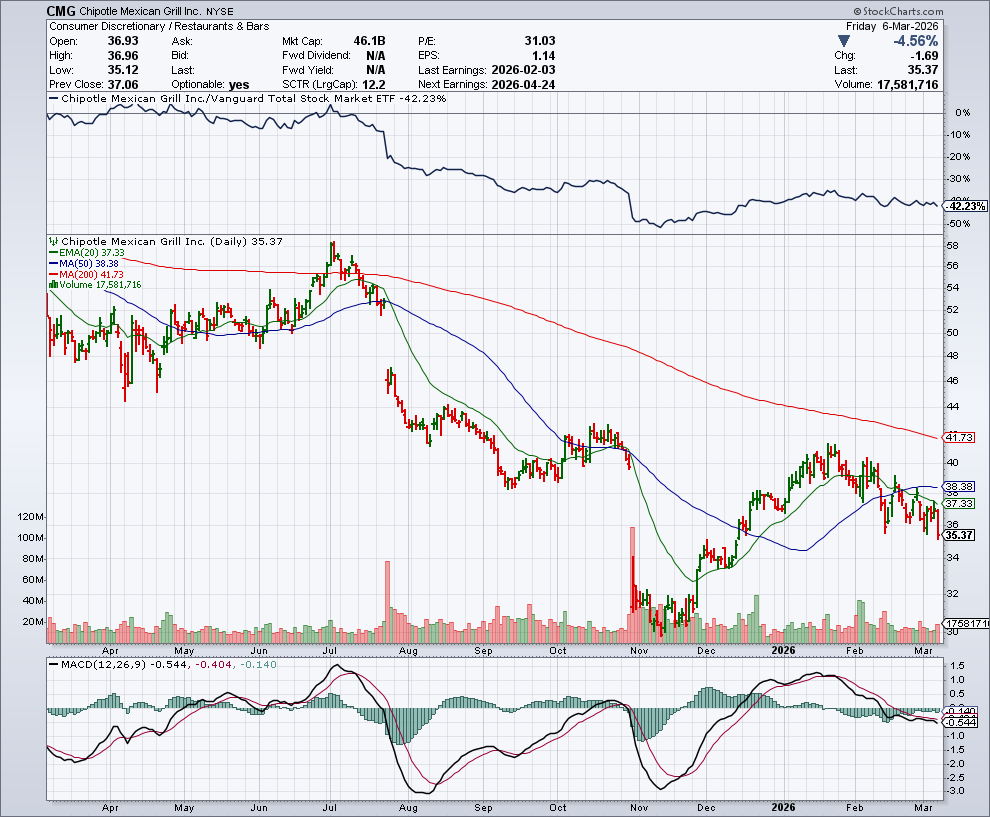Click the Chg value -1.69
The image size is (990, 817).
(x=923, y=56)
